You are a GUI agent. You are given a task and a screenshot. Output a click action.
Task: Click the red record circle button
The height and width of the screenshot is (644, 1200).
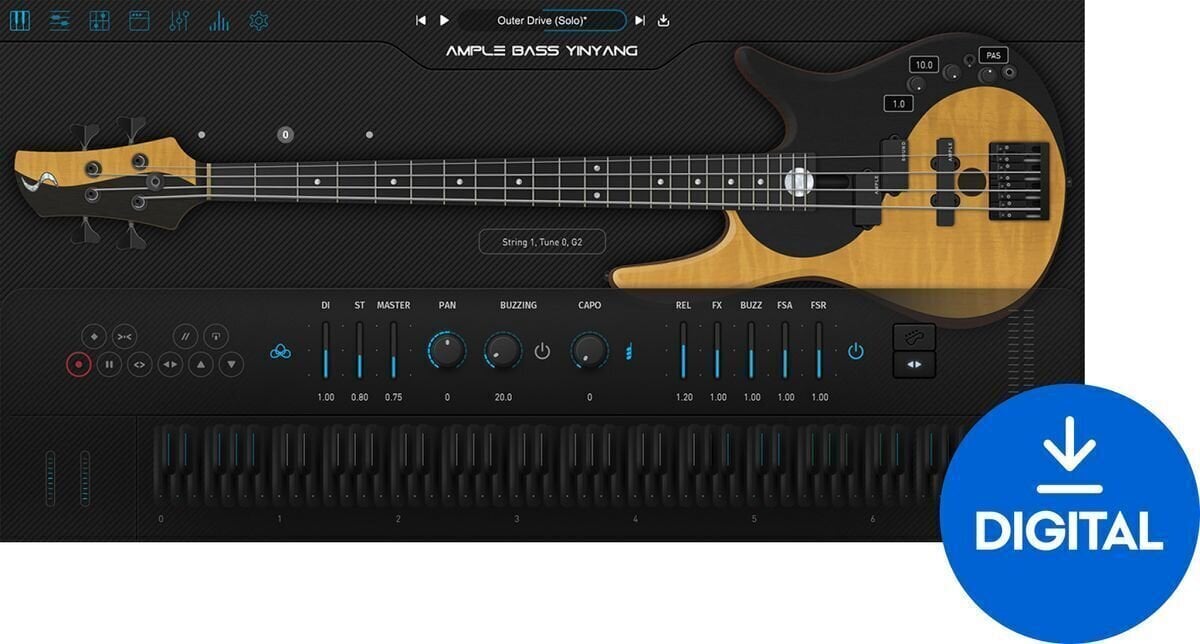79,364
